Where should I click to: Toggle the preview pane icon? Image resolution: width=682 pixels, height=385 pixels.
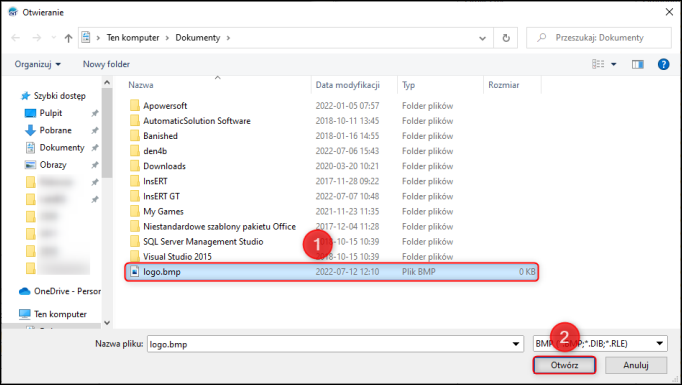tap(638, 64)
